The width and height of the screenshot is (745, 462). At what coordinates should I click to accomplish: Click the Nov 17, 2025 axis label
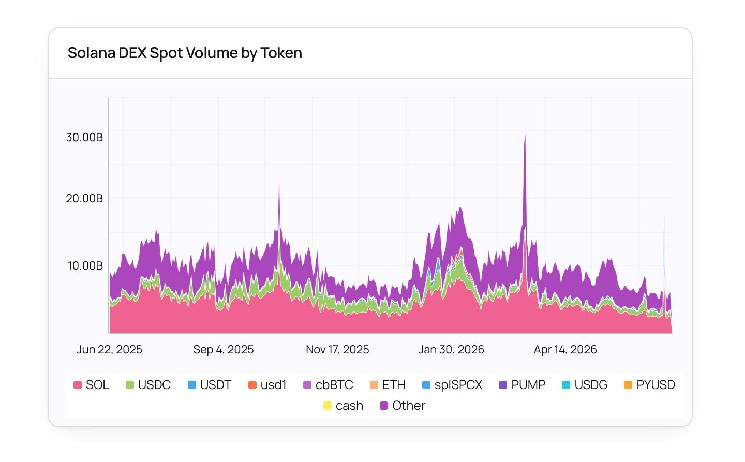[337, 349]
